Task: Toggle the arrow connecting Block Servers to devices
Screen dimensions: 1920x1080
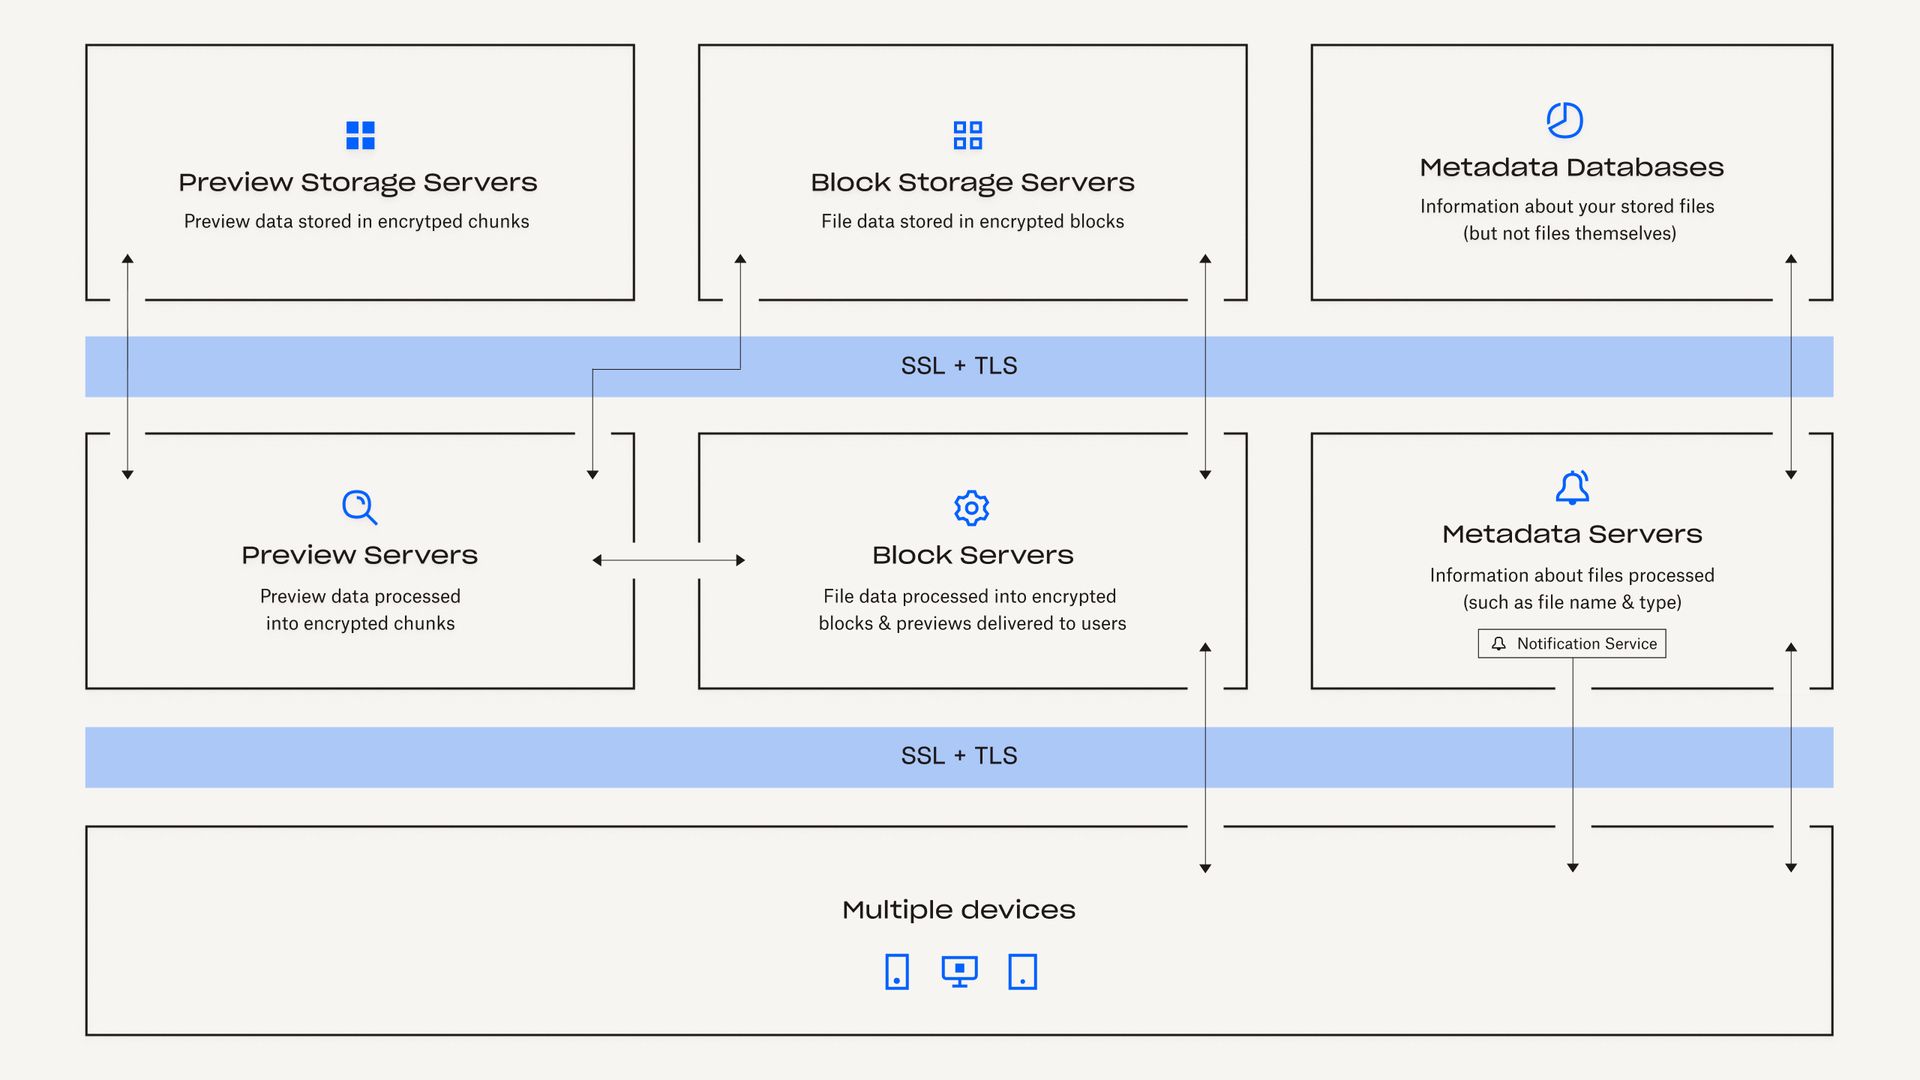Action: 1204,757
